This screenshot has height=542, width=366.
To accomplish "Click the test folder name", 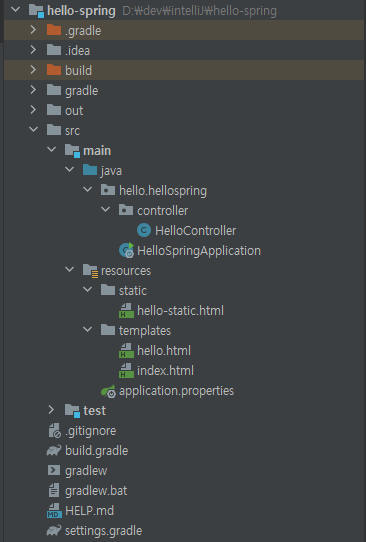I will click(x=94, y=411).
